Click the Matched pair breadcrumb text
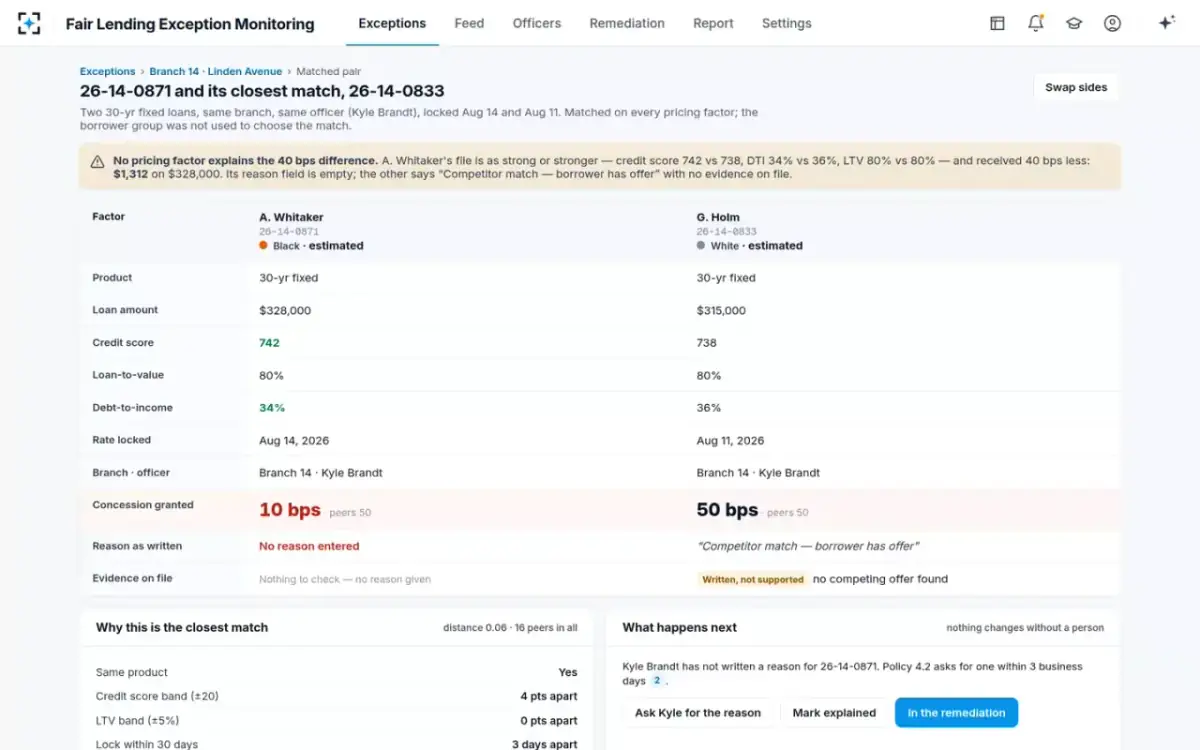Image resolution: width=1200 pixels, height=750 pixels. click(x=329, y=72)
